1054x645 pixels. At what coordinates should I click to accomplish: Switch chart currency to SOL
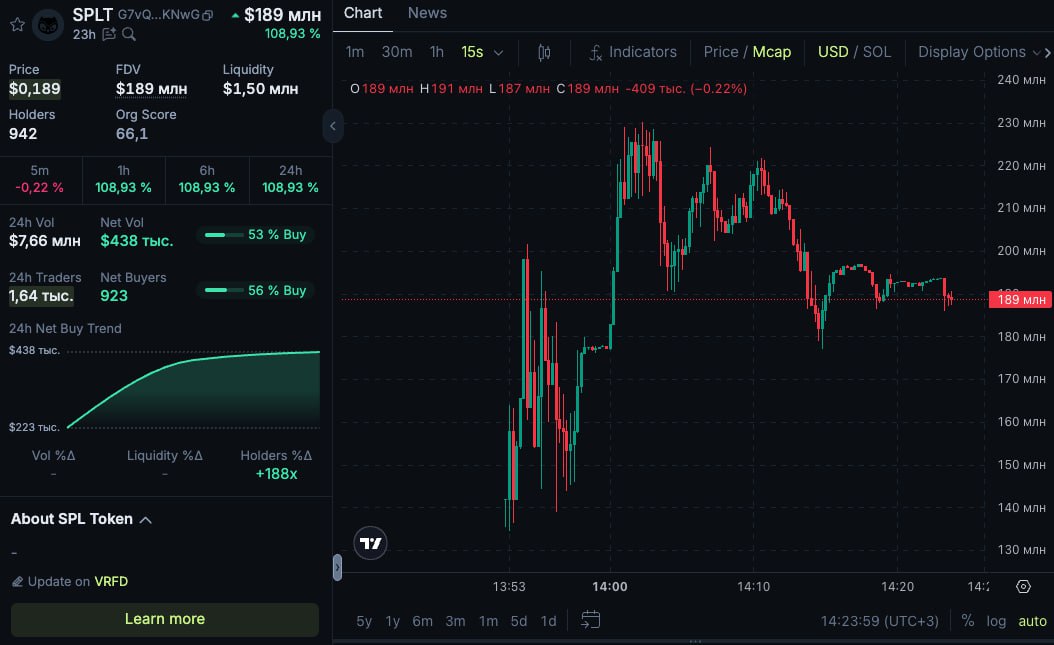[877, 52]
